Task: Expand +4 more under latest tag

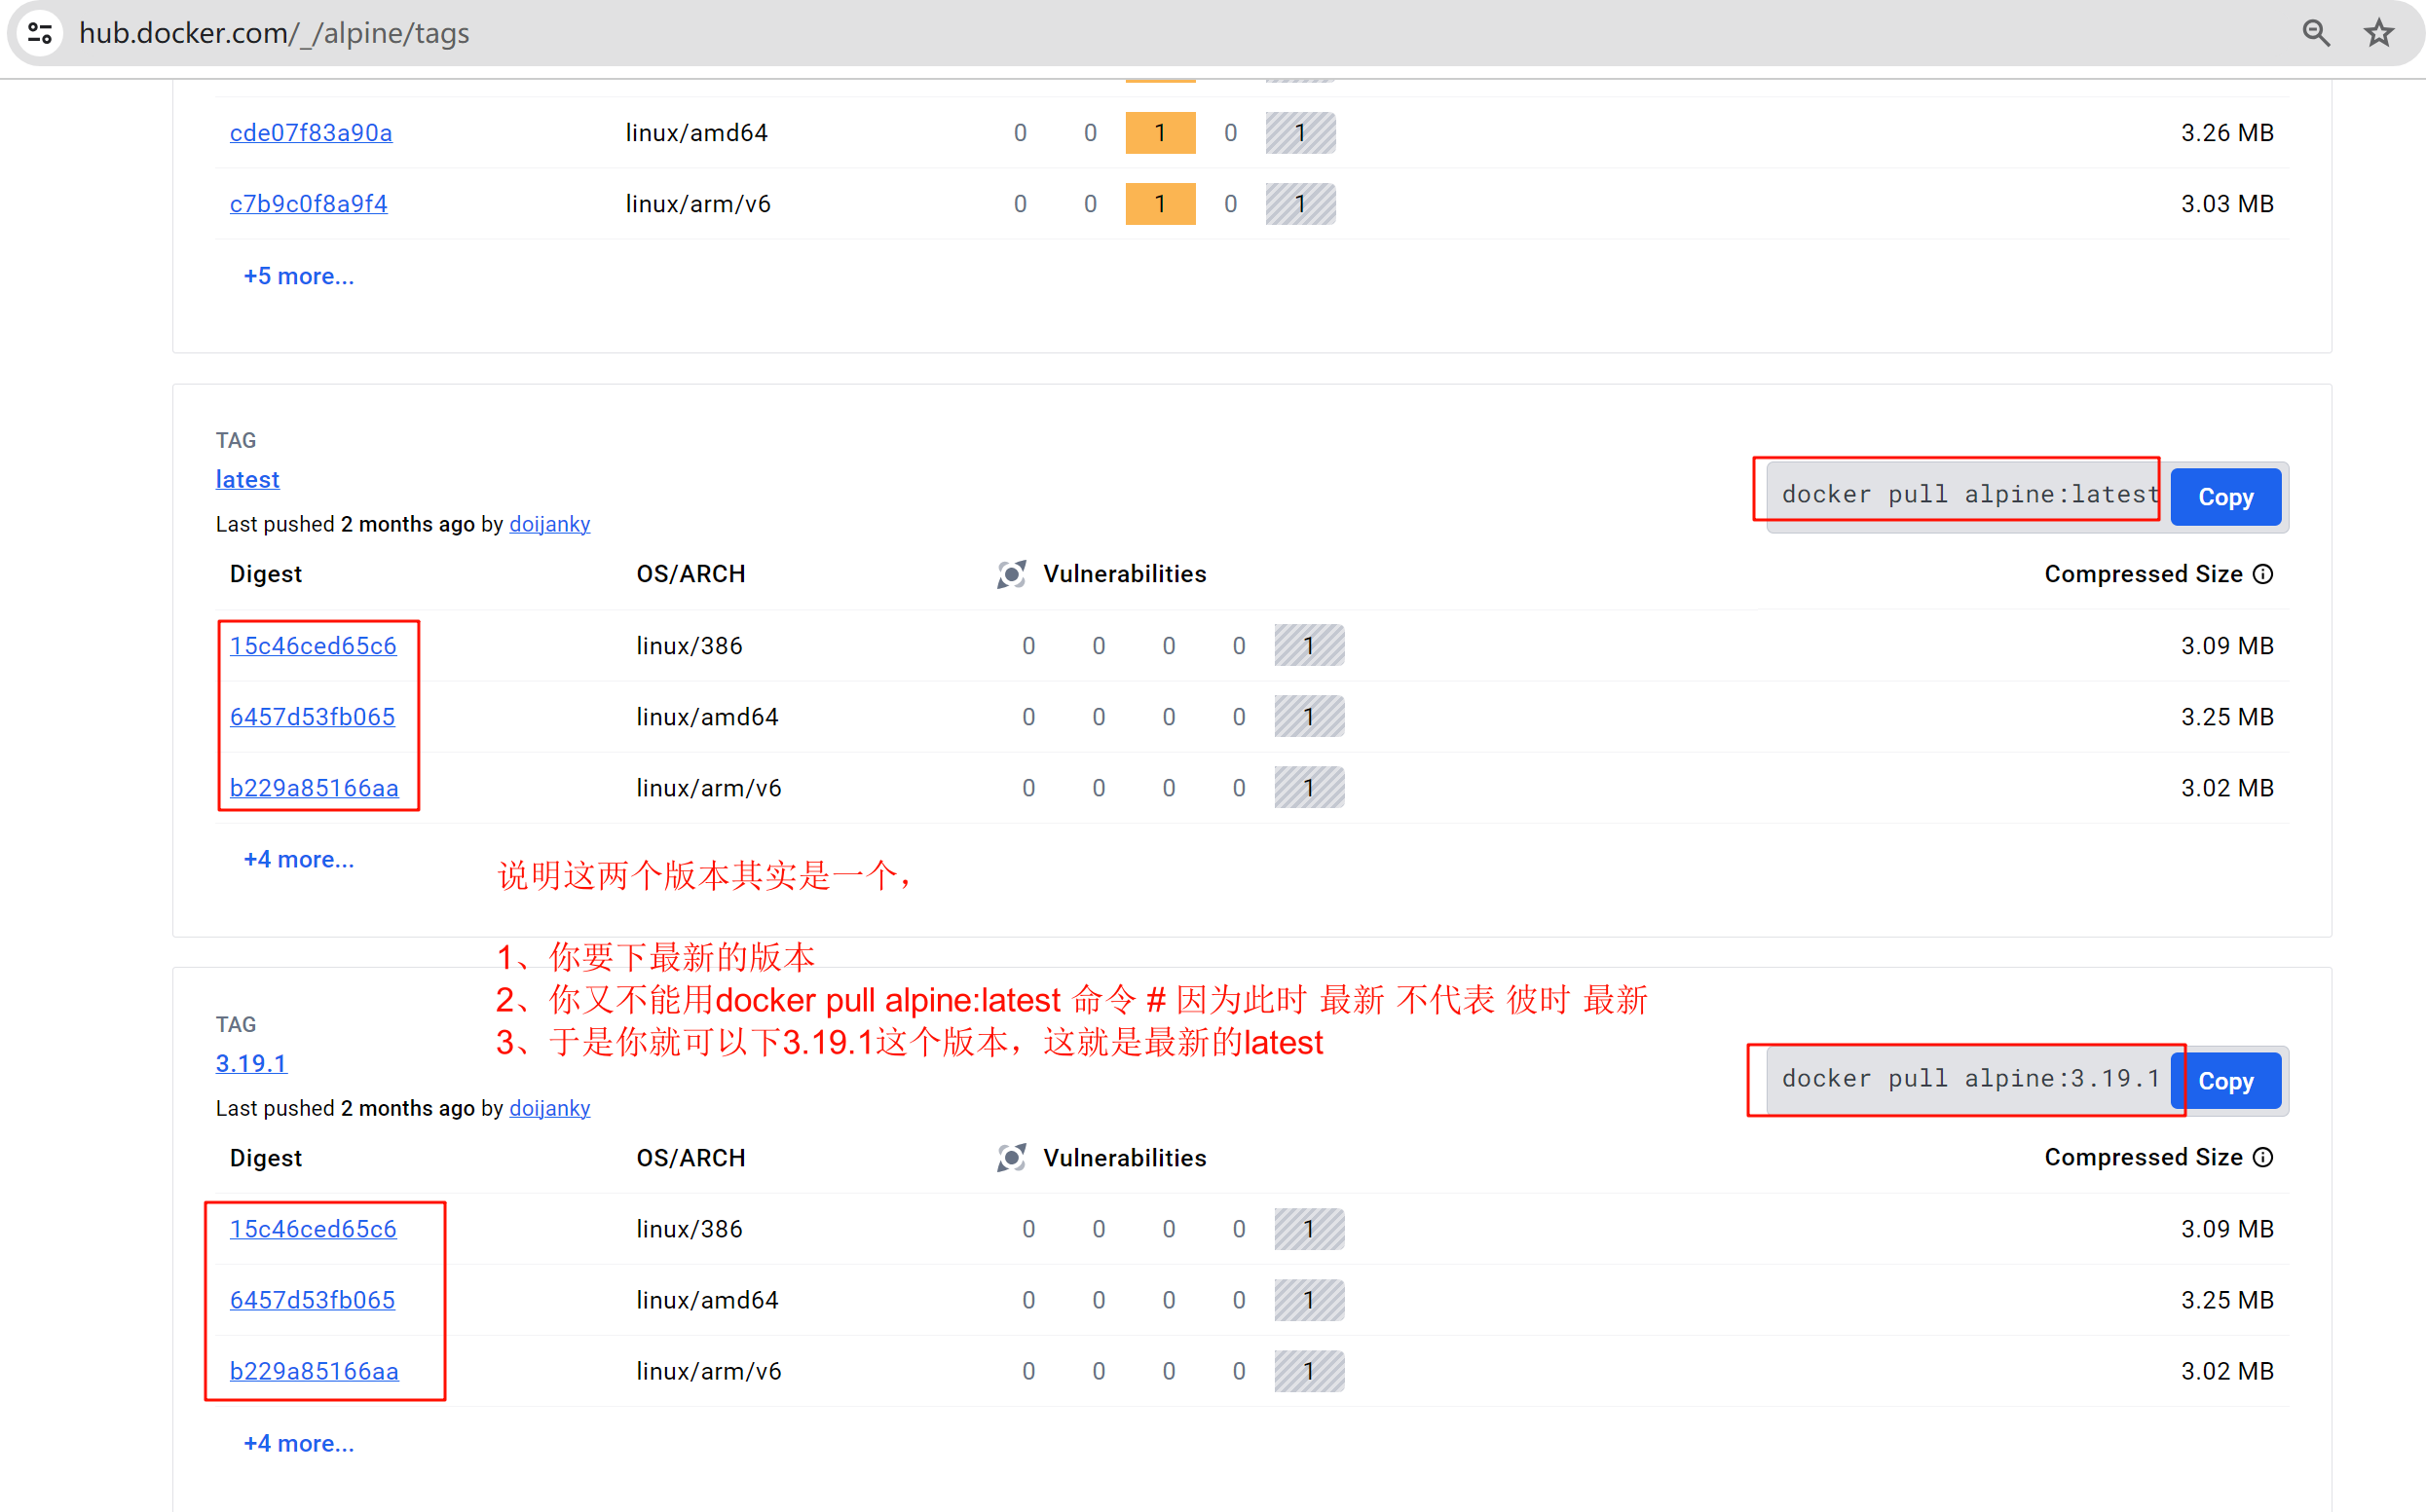Action: pos(299,859)
